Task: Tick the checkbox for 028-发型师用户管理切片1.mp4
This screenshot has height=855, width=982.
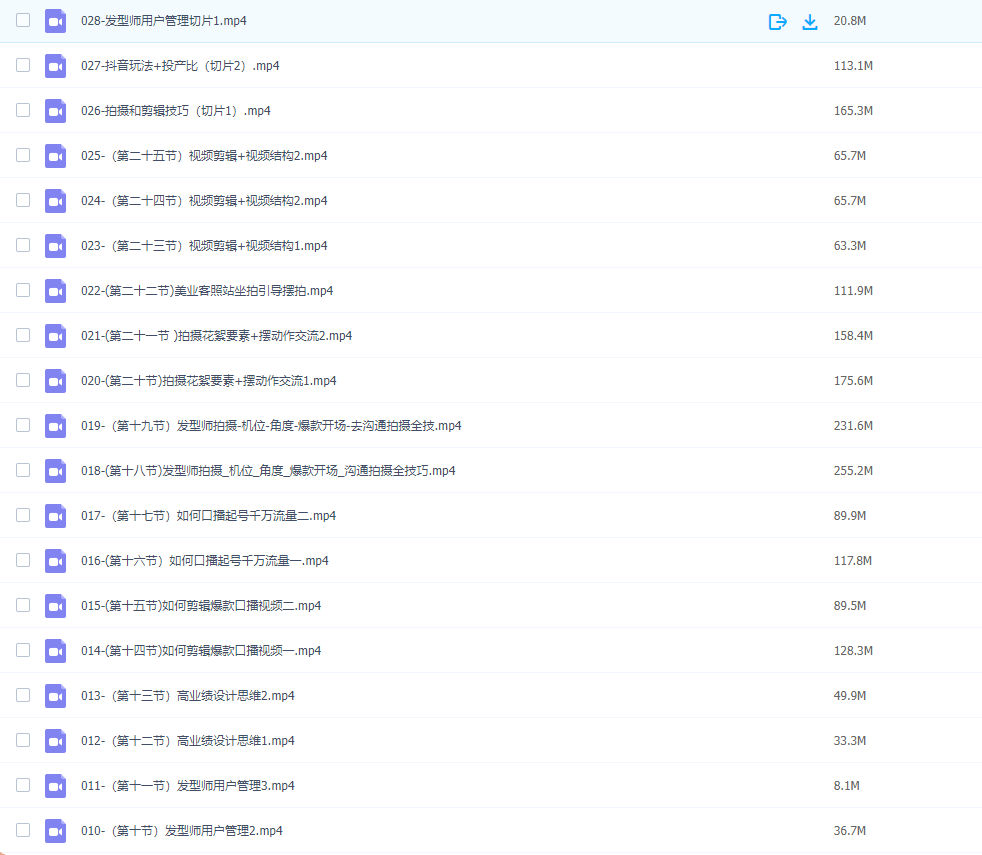Action: coord(23,20)
